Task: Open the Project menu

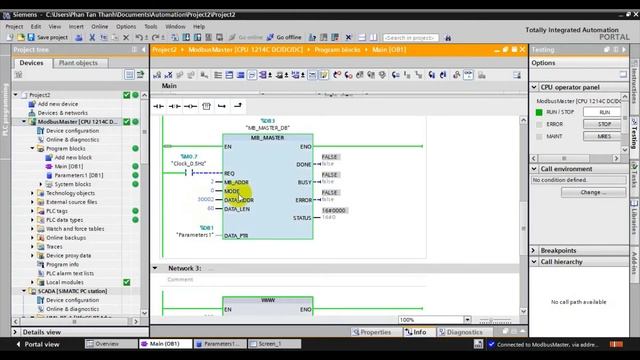Action: coord(14,27)
